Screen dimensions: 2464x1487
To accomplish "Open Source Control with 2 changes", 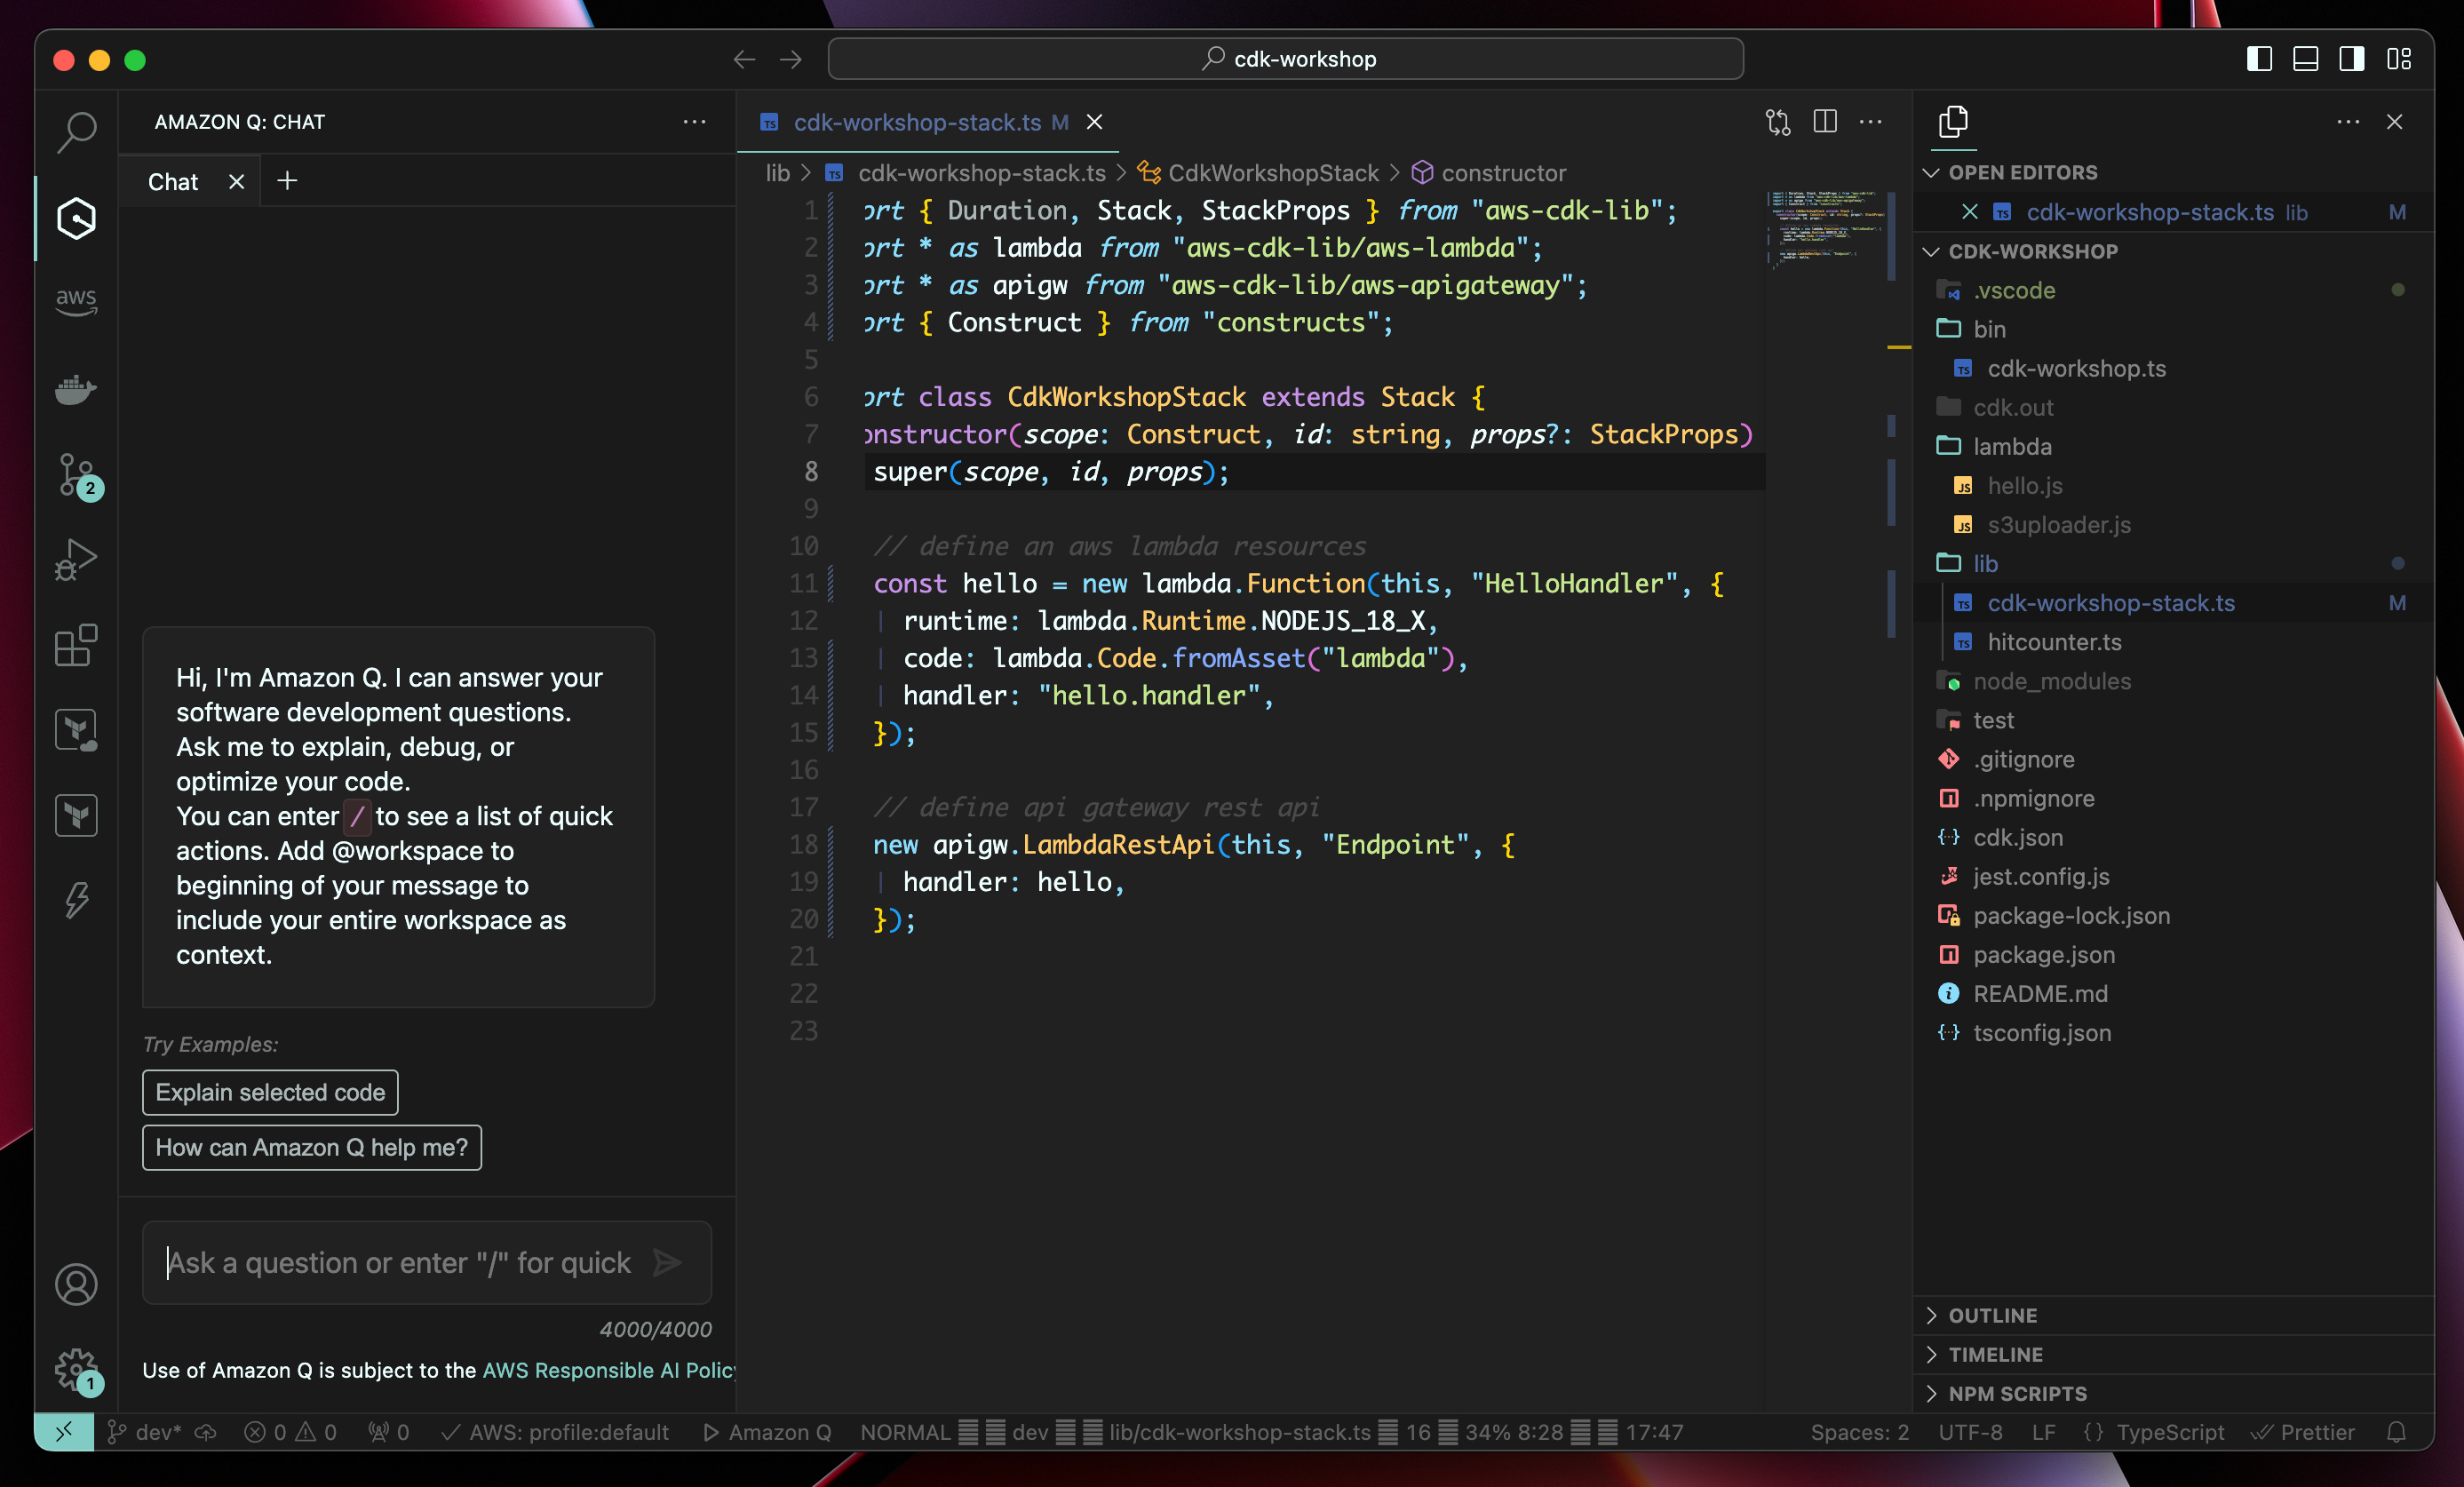I will coord(76,476).
